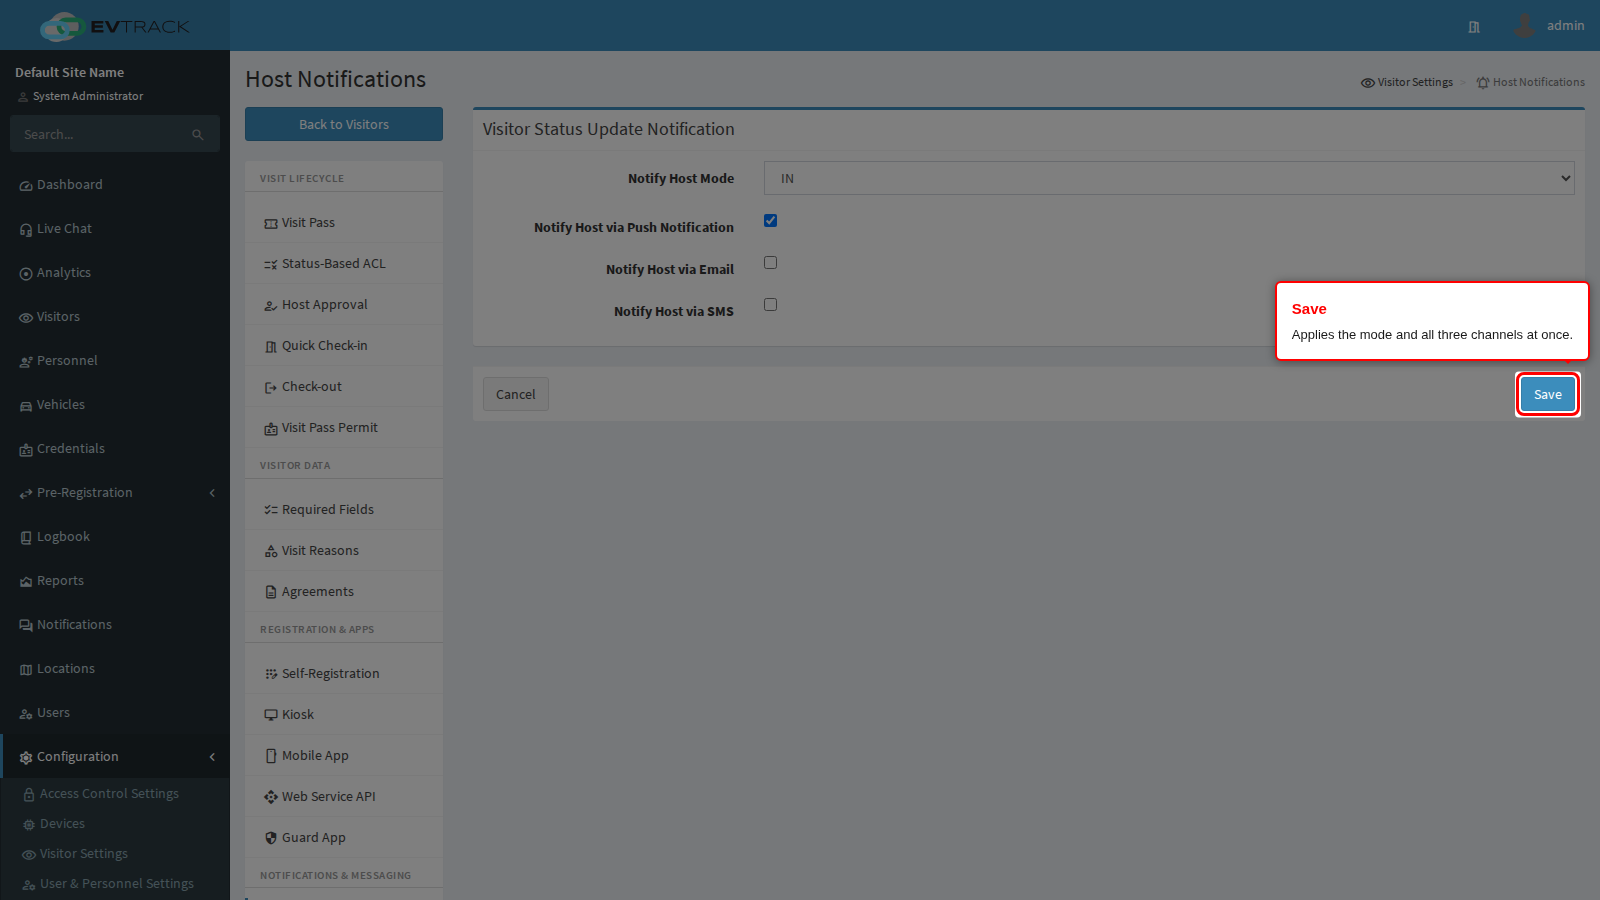Image resolution: width=1600 pixels, height=900 pixels.
Task: Click Visitor Settings breadcrumb link
Action: click(1407, 82)
